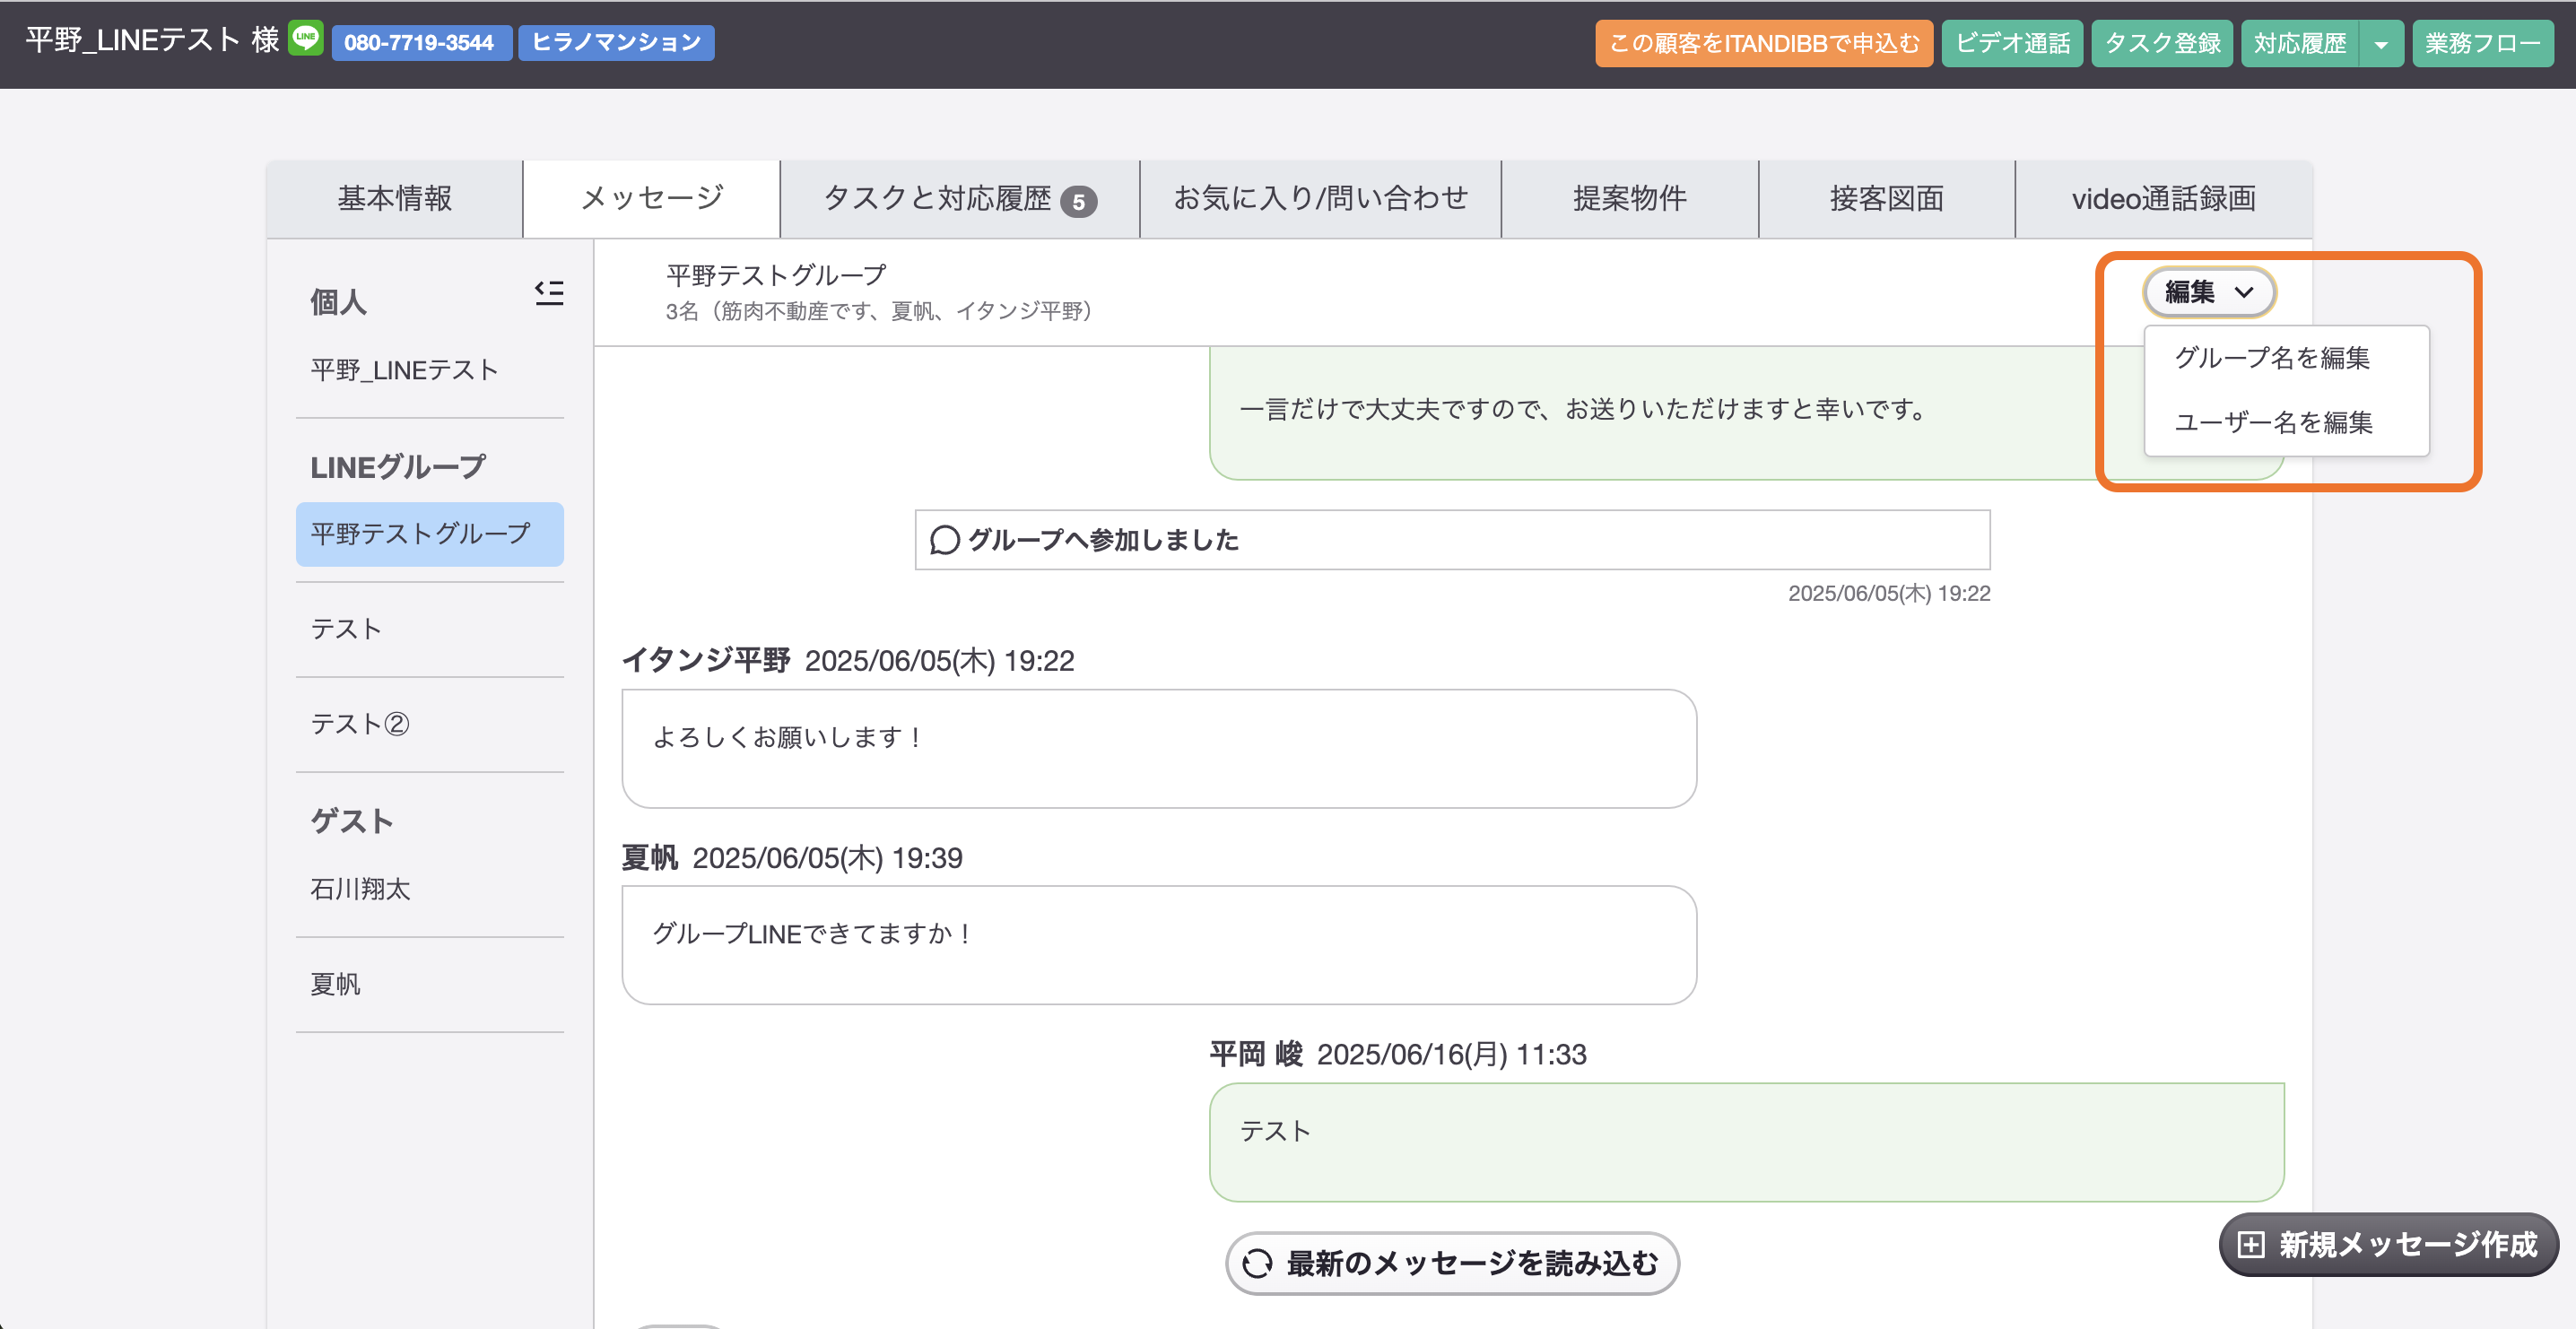This screenshot has height=1329, width=2576.
Task: Open the 編集 dropdown
Action: 2209,292
